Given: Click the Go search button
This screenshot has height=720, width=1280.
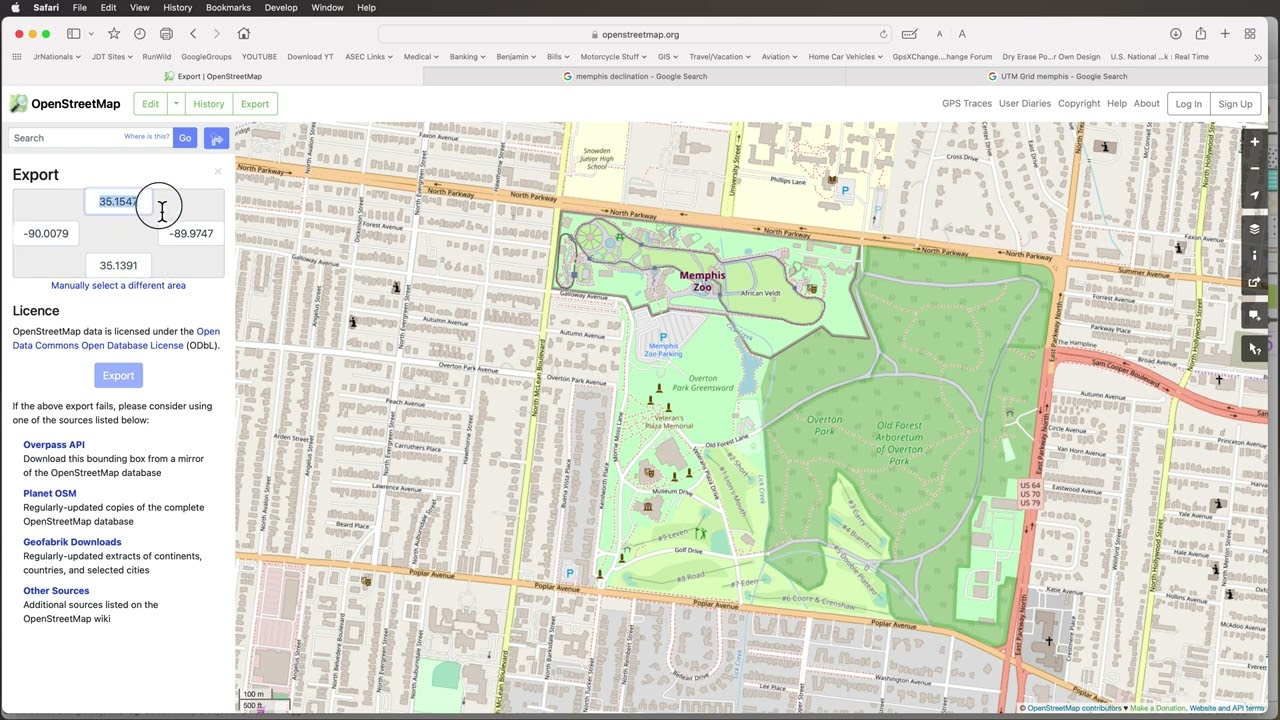Looking at the screenshot, I should coord(185,138).
